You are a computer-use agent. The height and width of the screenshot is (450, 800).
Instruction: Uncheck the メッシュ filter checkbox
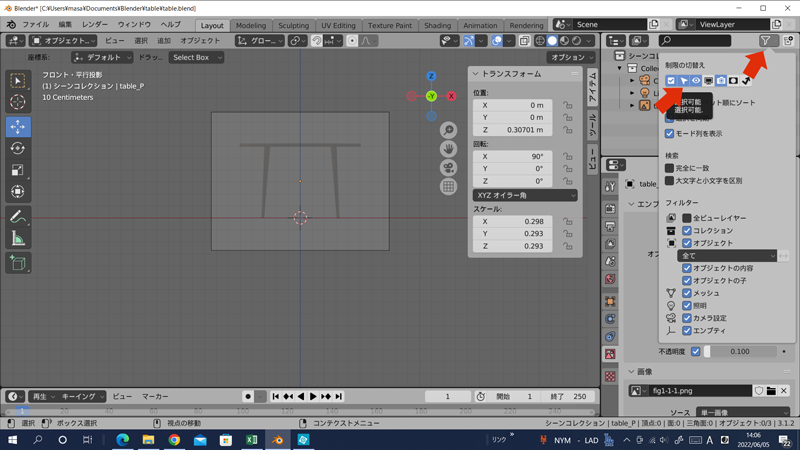point(687,293)
